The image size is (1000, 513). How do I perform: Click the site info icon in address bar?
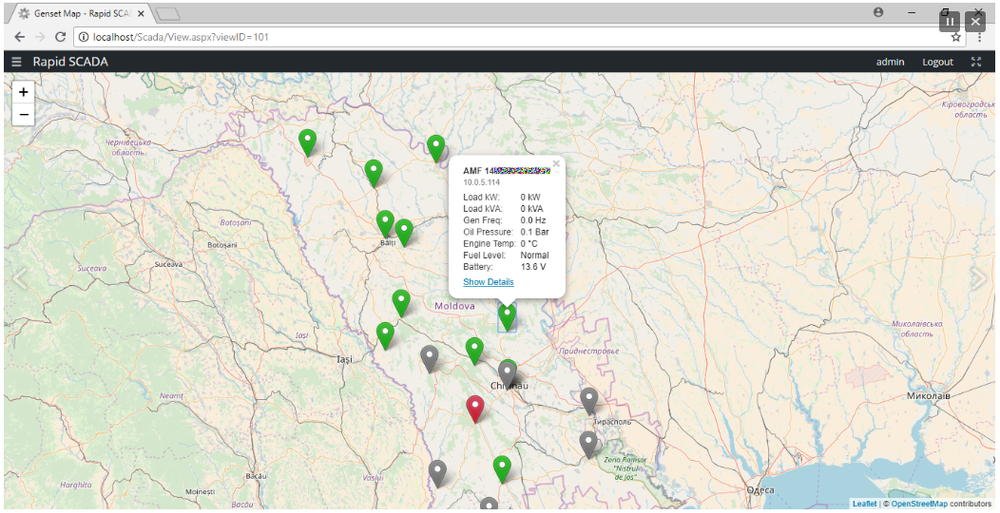[x=84, y=37]
